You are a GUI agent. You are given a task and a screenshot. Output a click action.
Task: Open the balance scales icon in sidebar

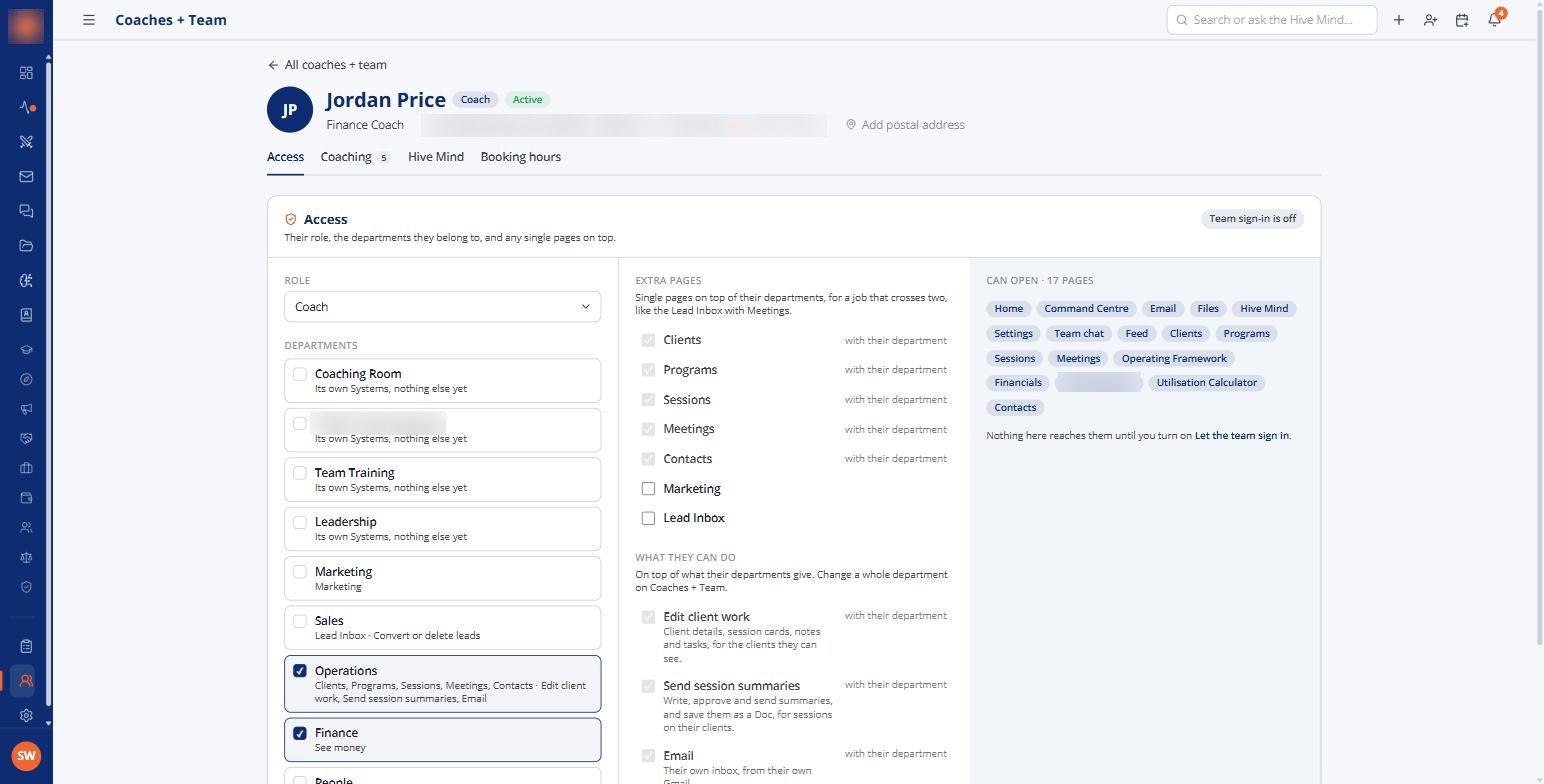(26, 557)
